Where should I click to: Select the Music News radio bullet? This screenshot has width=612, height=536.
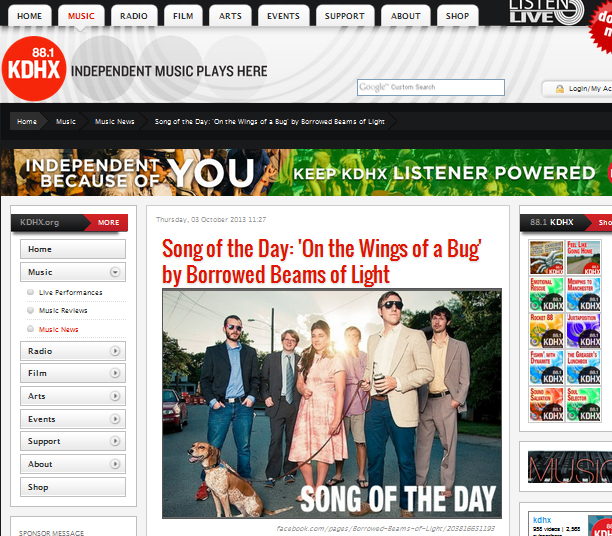click(x=30, y=329)
